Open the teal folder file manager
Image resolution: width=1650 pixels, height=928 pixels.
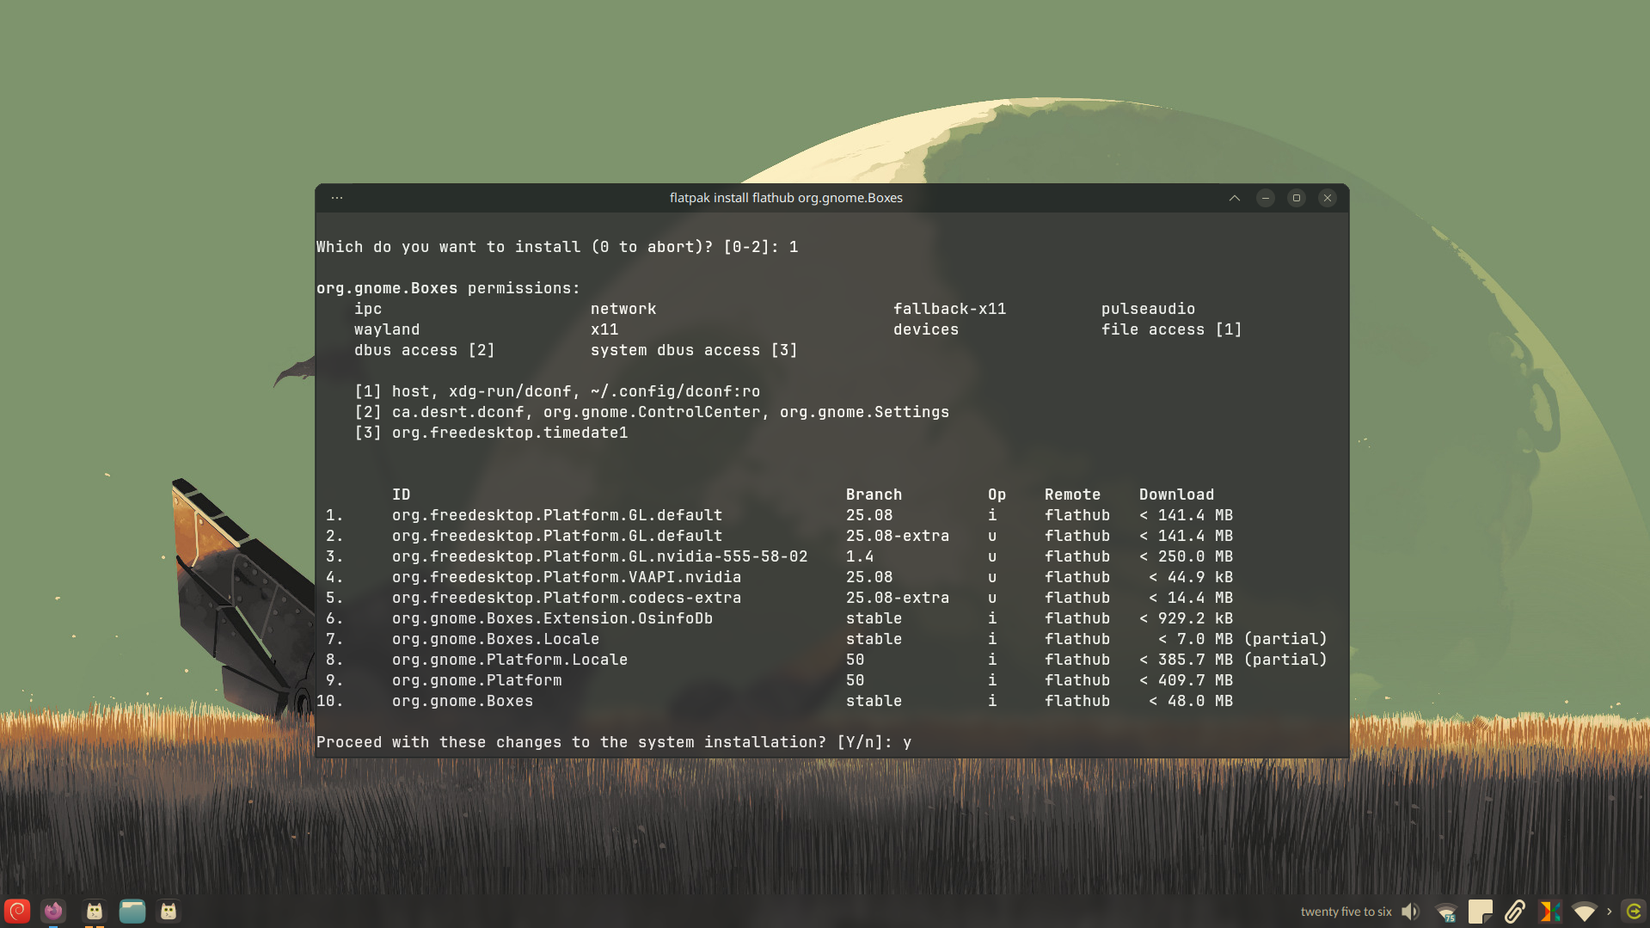coord(132,911)
